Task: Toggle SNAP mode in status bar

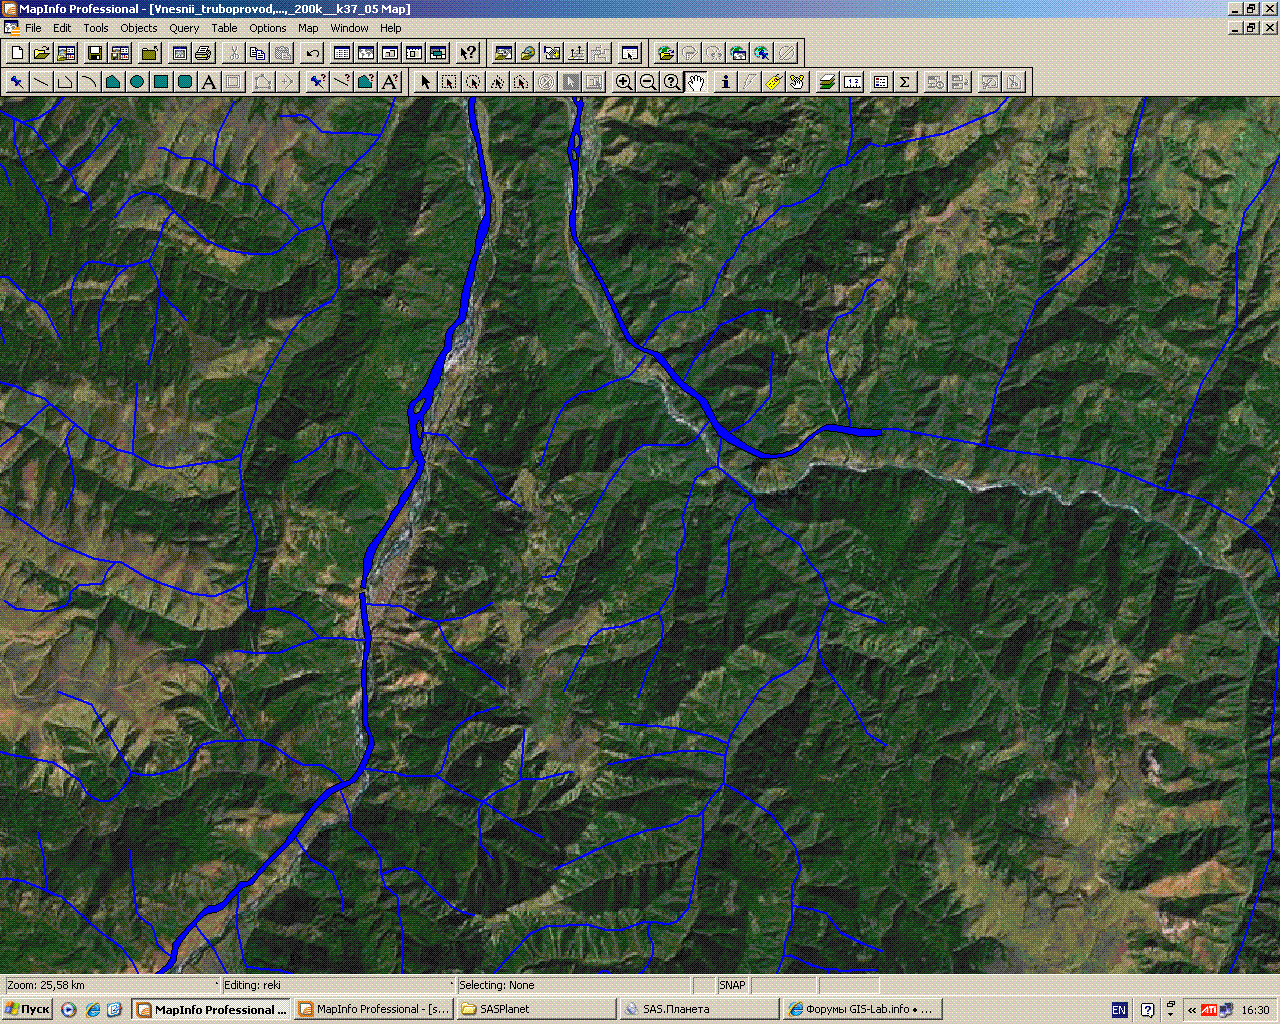Action: tap(732, 985)
